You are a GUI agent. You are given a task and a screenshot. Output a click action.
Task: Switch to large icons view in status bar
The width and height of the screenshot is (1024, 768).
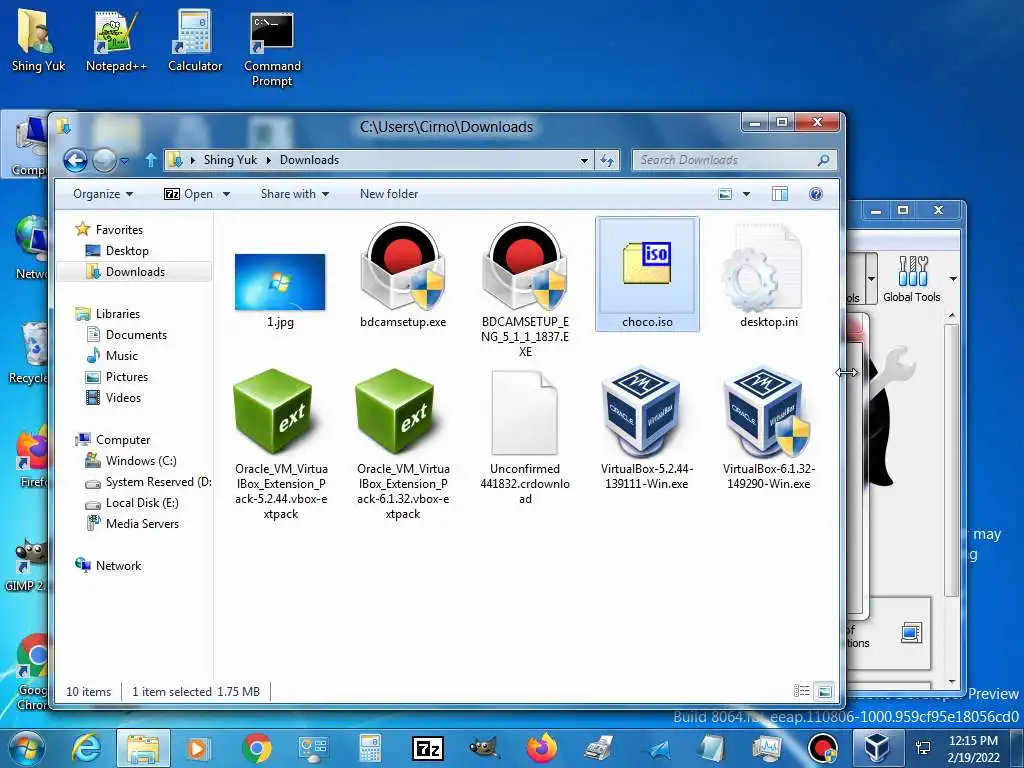click(x=824, y=691)
